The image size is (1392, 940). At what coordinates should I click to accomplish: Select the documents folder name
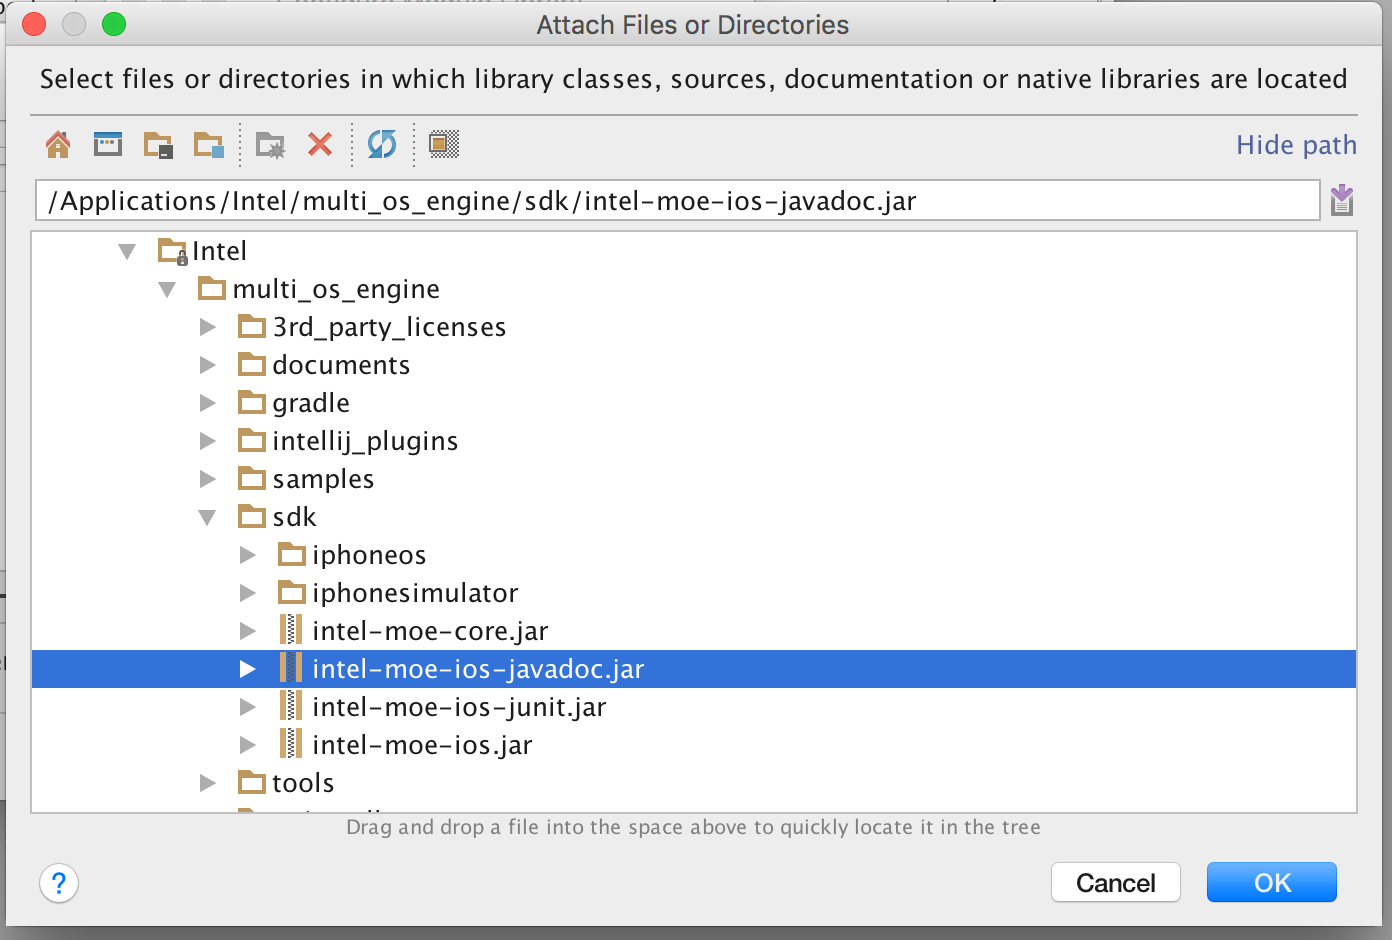341,365
